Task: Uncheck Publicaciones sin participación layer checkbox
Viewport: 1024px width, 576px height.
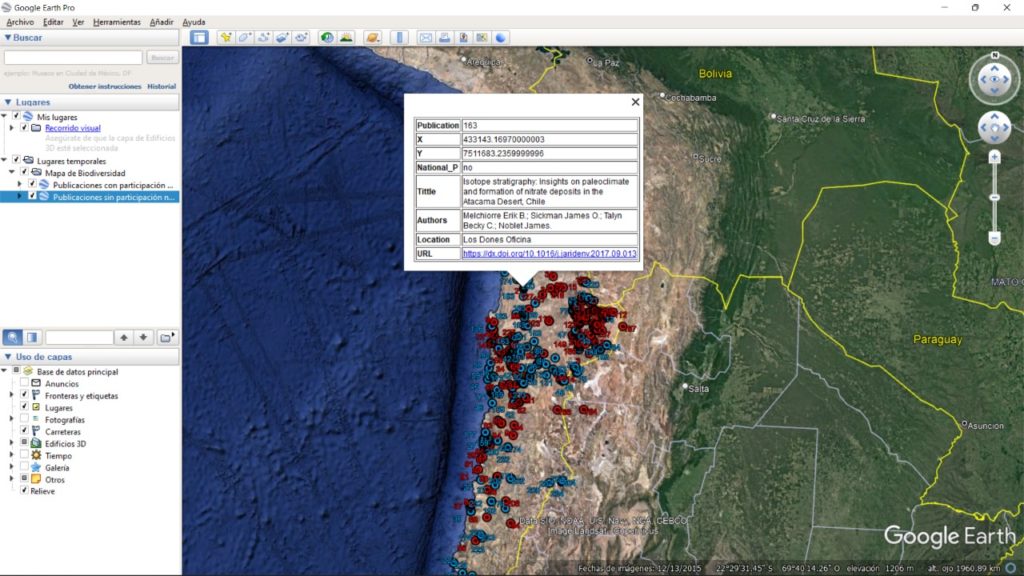Action: pos(32,196)
